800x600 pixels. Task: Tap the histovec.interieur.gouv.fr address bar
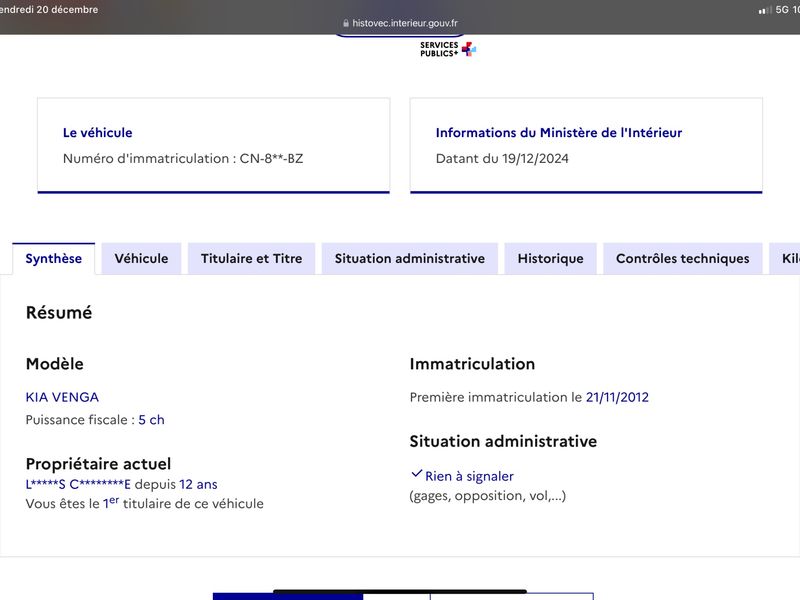tap(401, 23)
